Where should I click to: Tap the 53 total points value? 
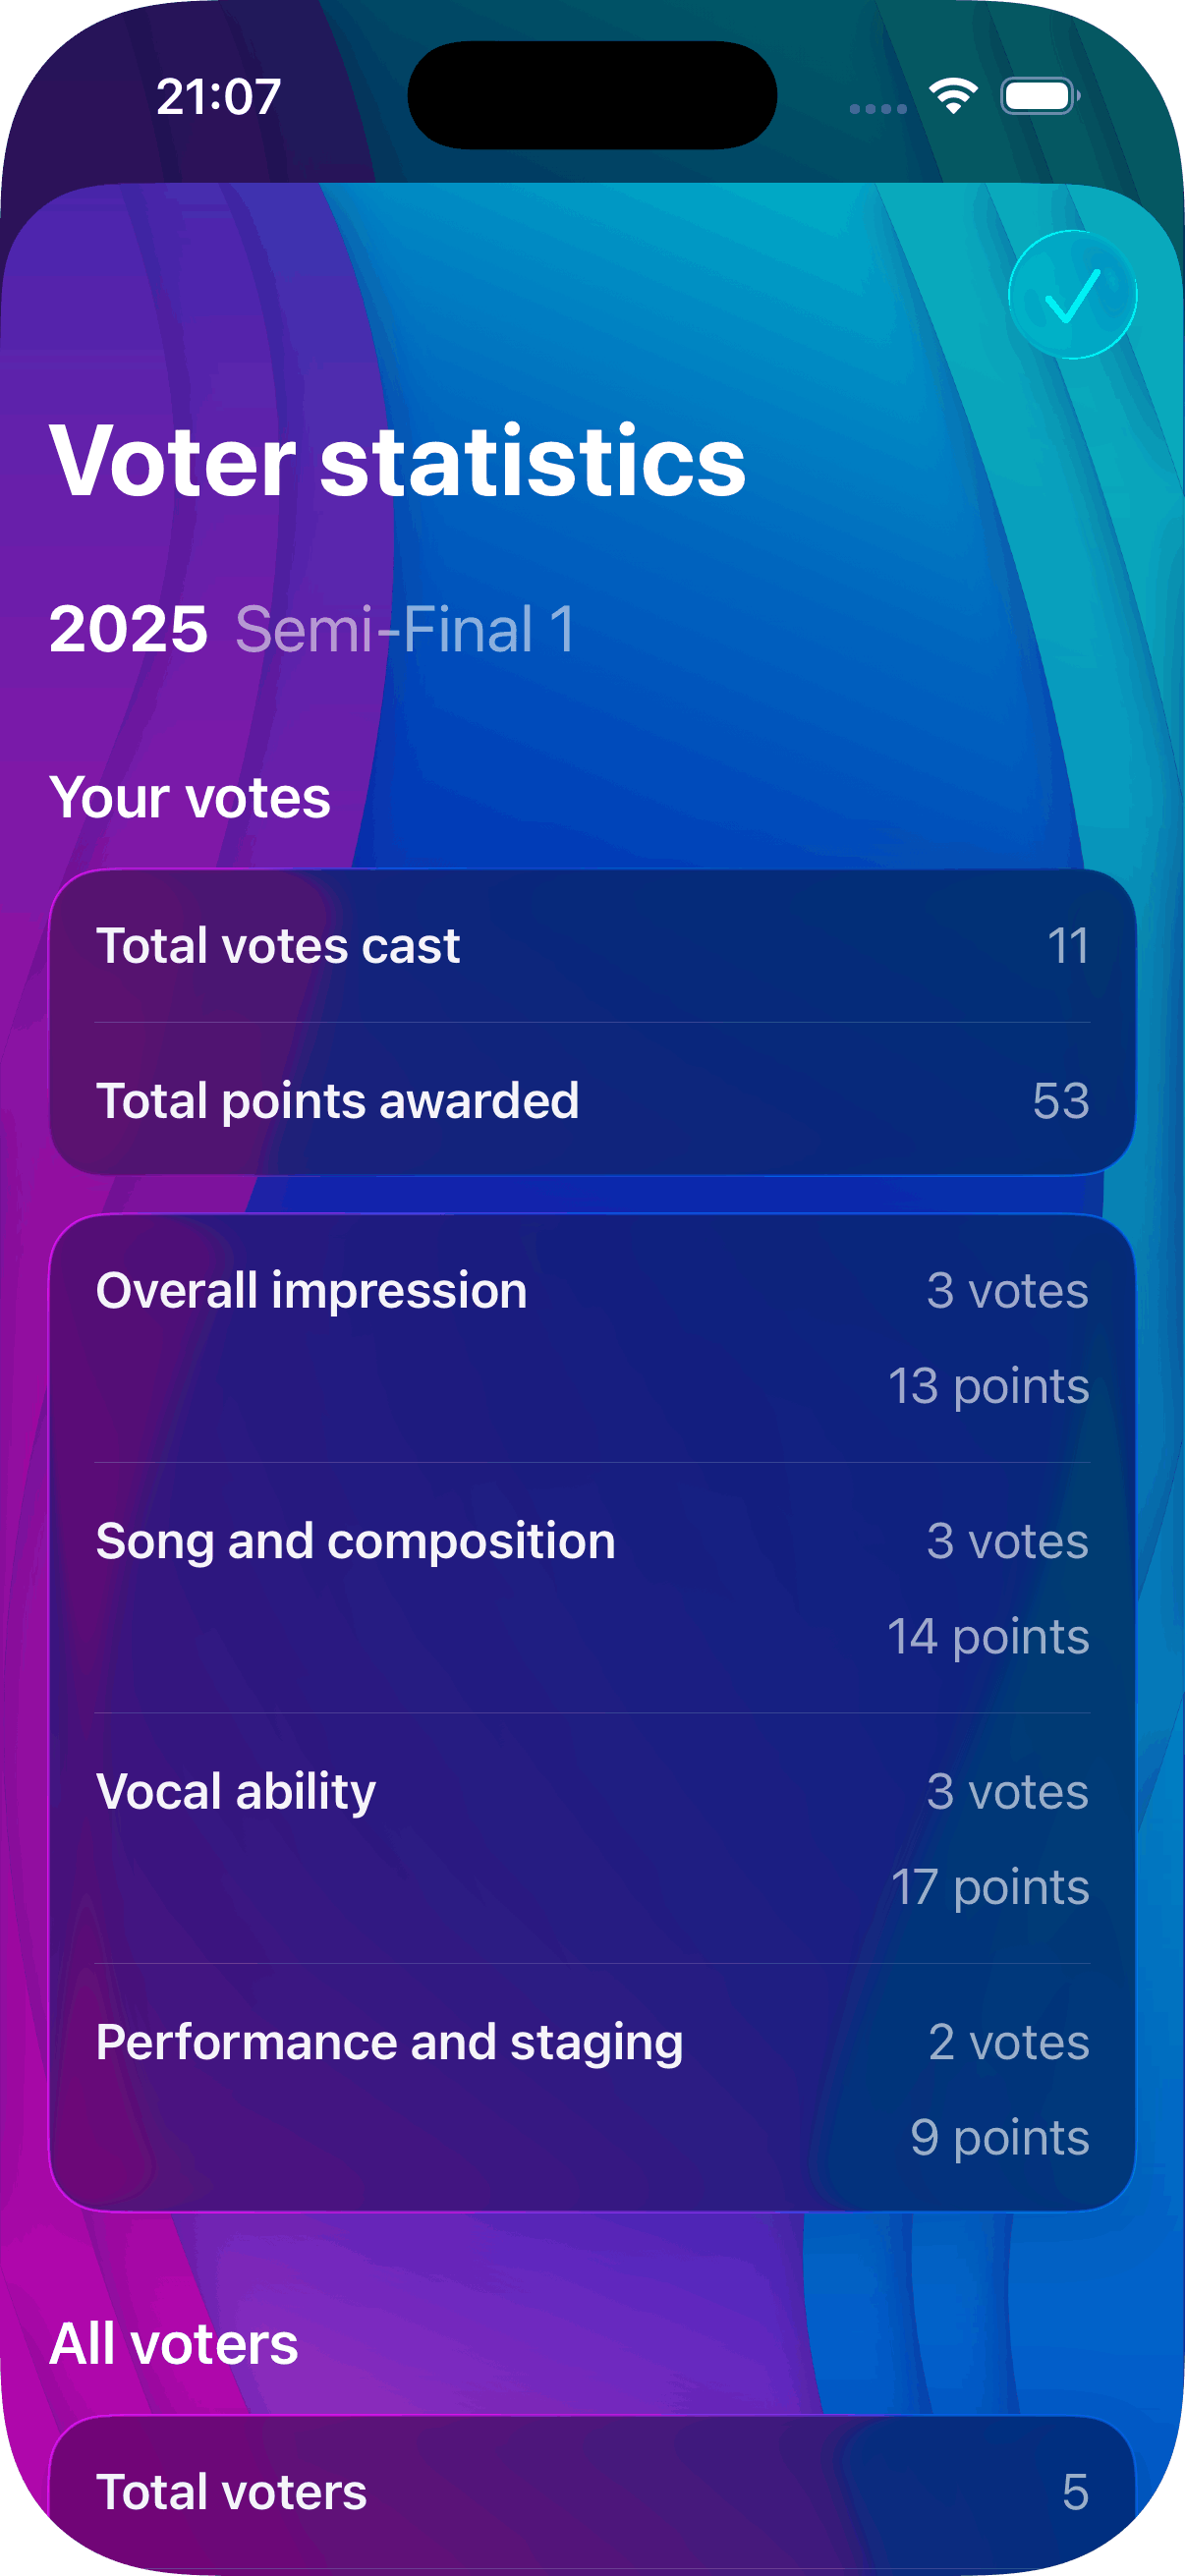(x=1060, y=1100)
